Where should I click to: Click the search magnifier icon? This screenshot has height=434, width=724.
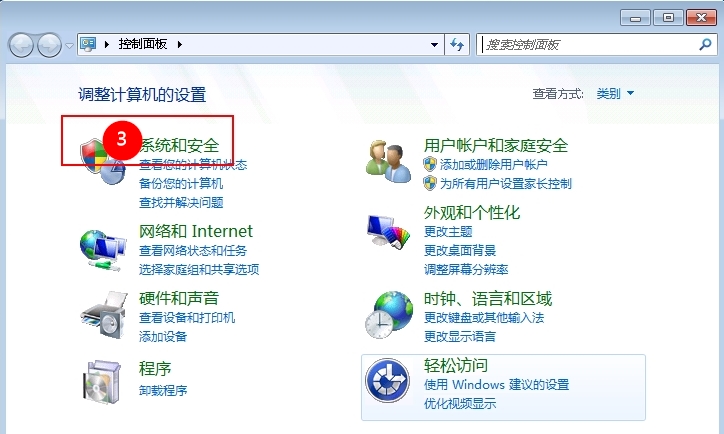[705, 44]
